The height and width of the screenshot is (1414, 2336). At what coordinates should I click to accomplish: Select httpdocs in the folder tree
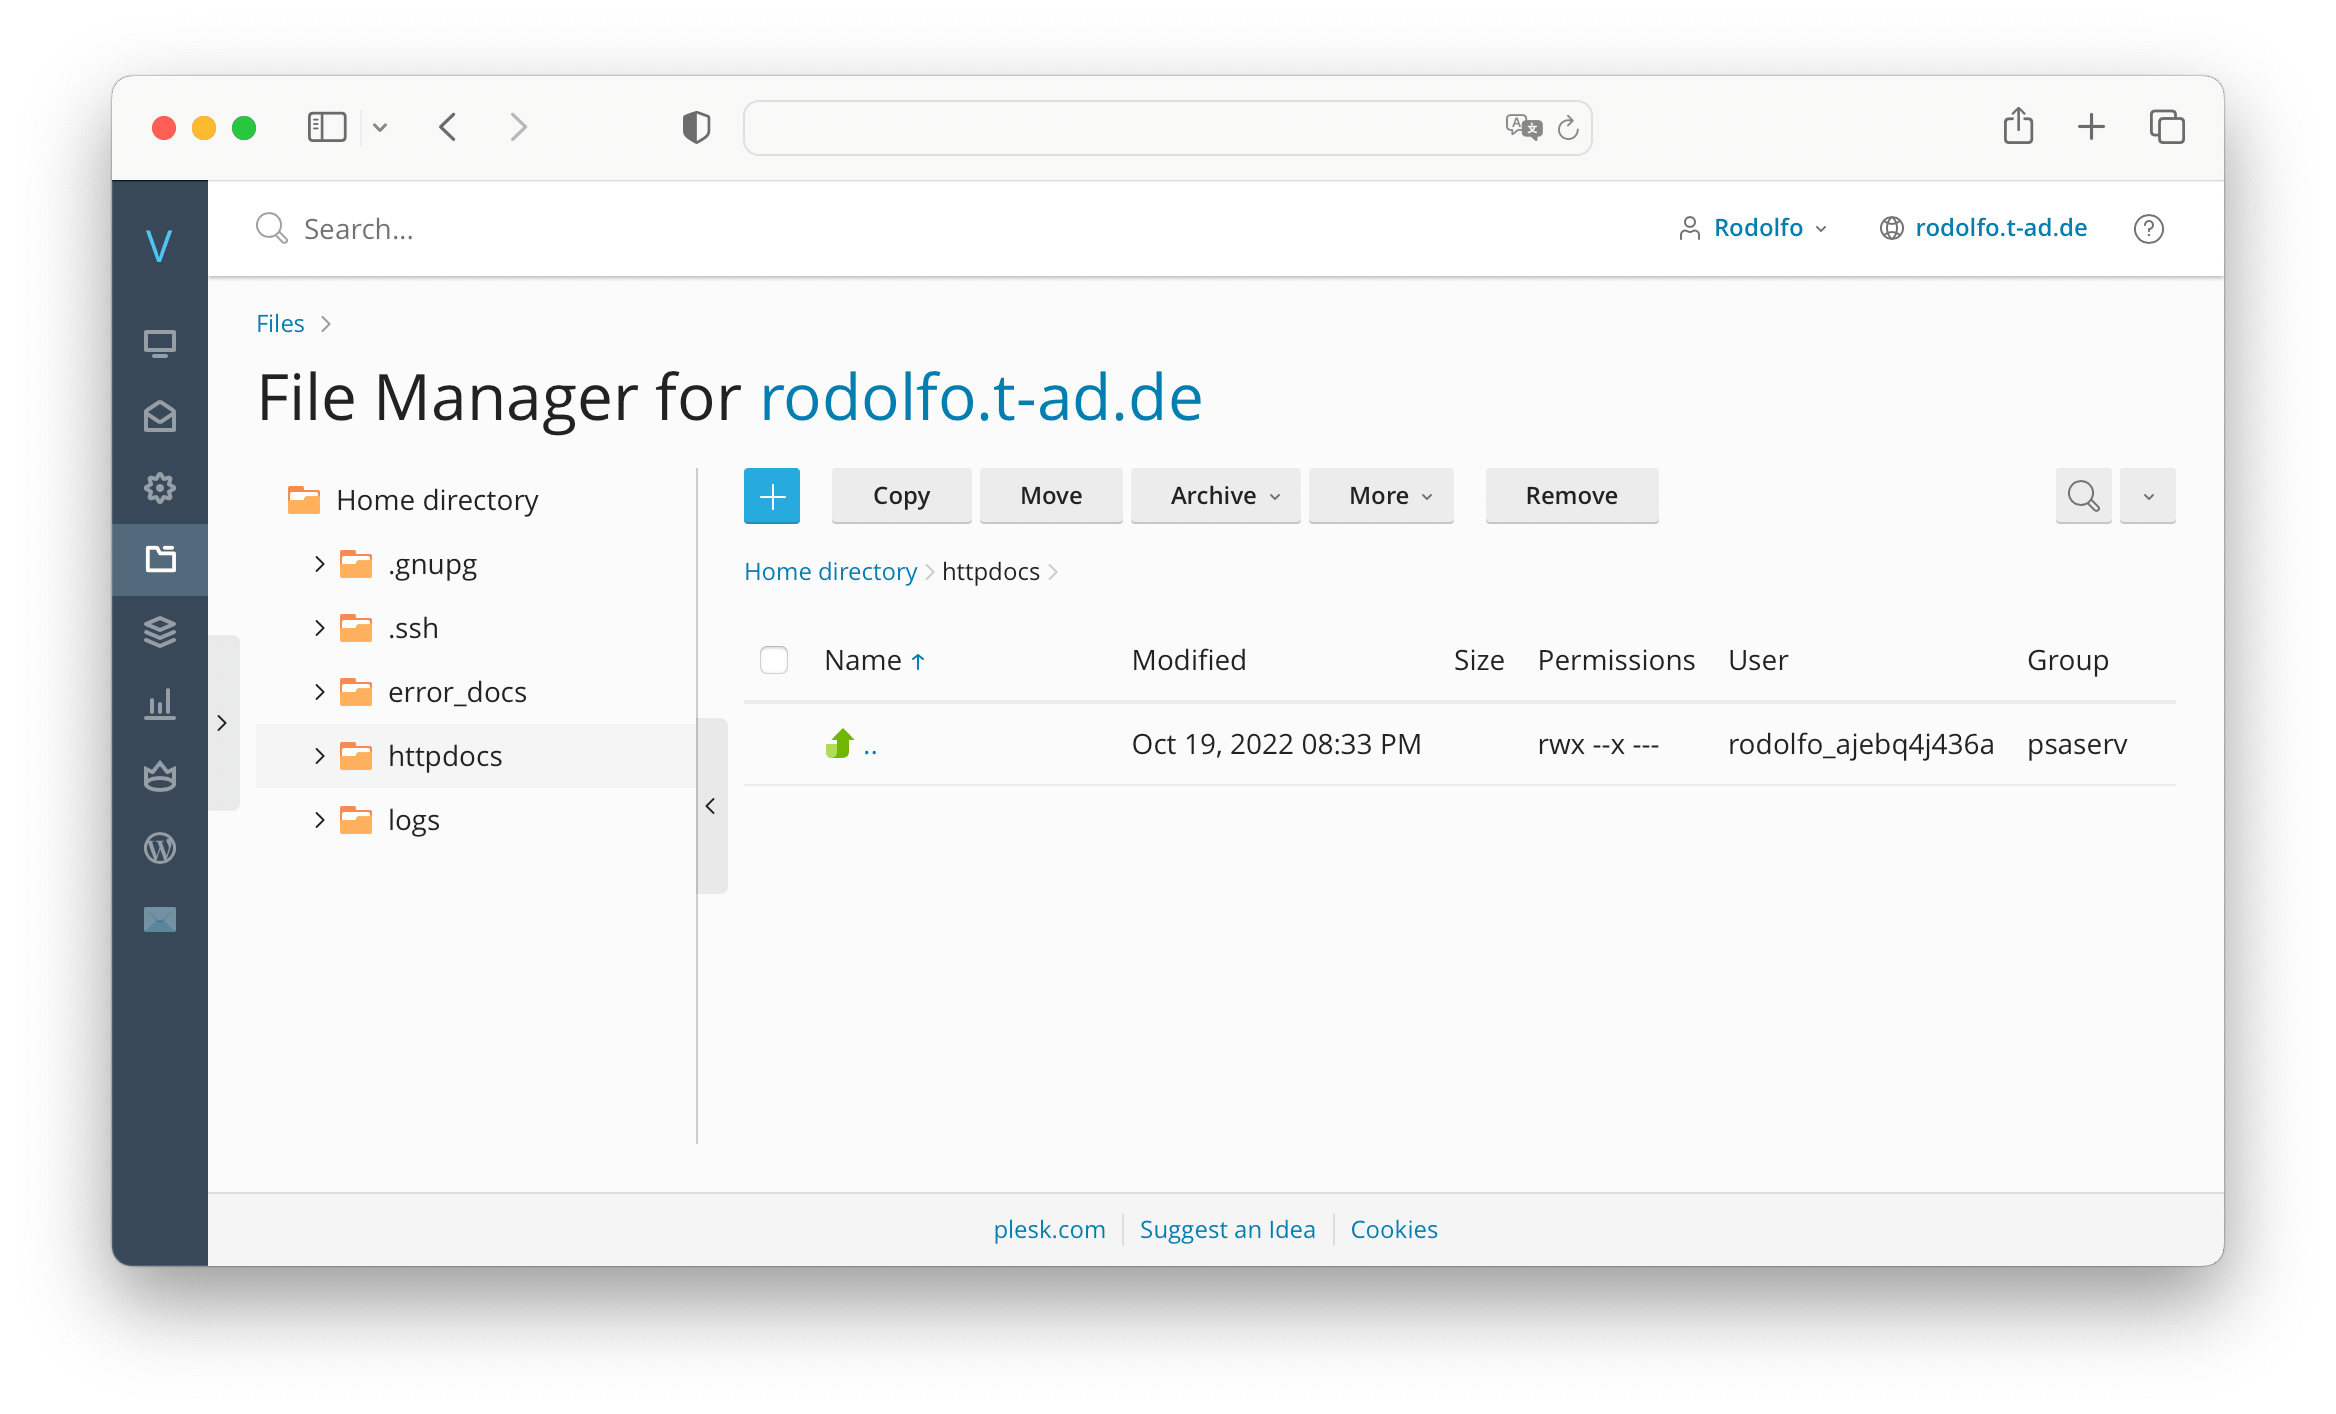445,756
